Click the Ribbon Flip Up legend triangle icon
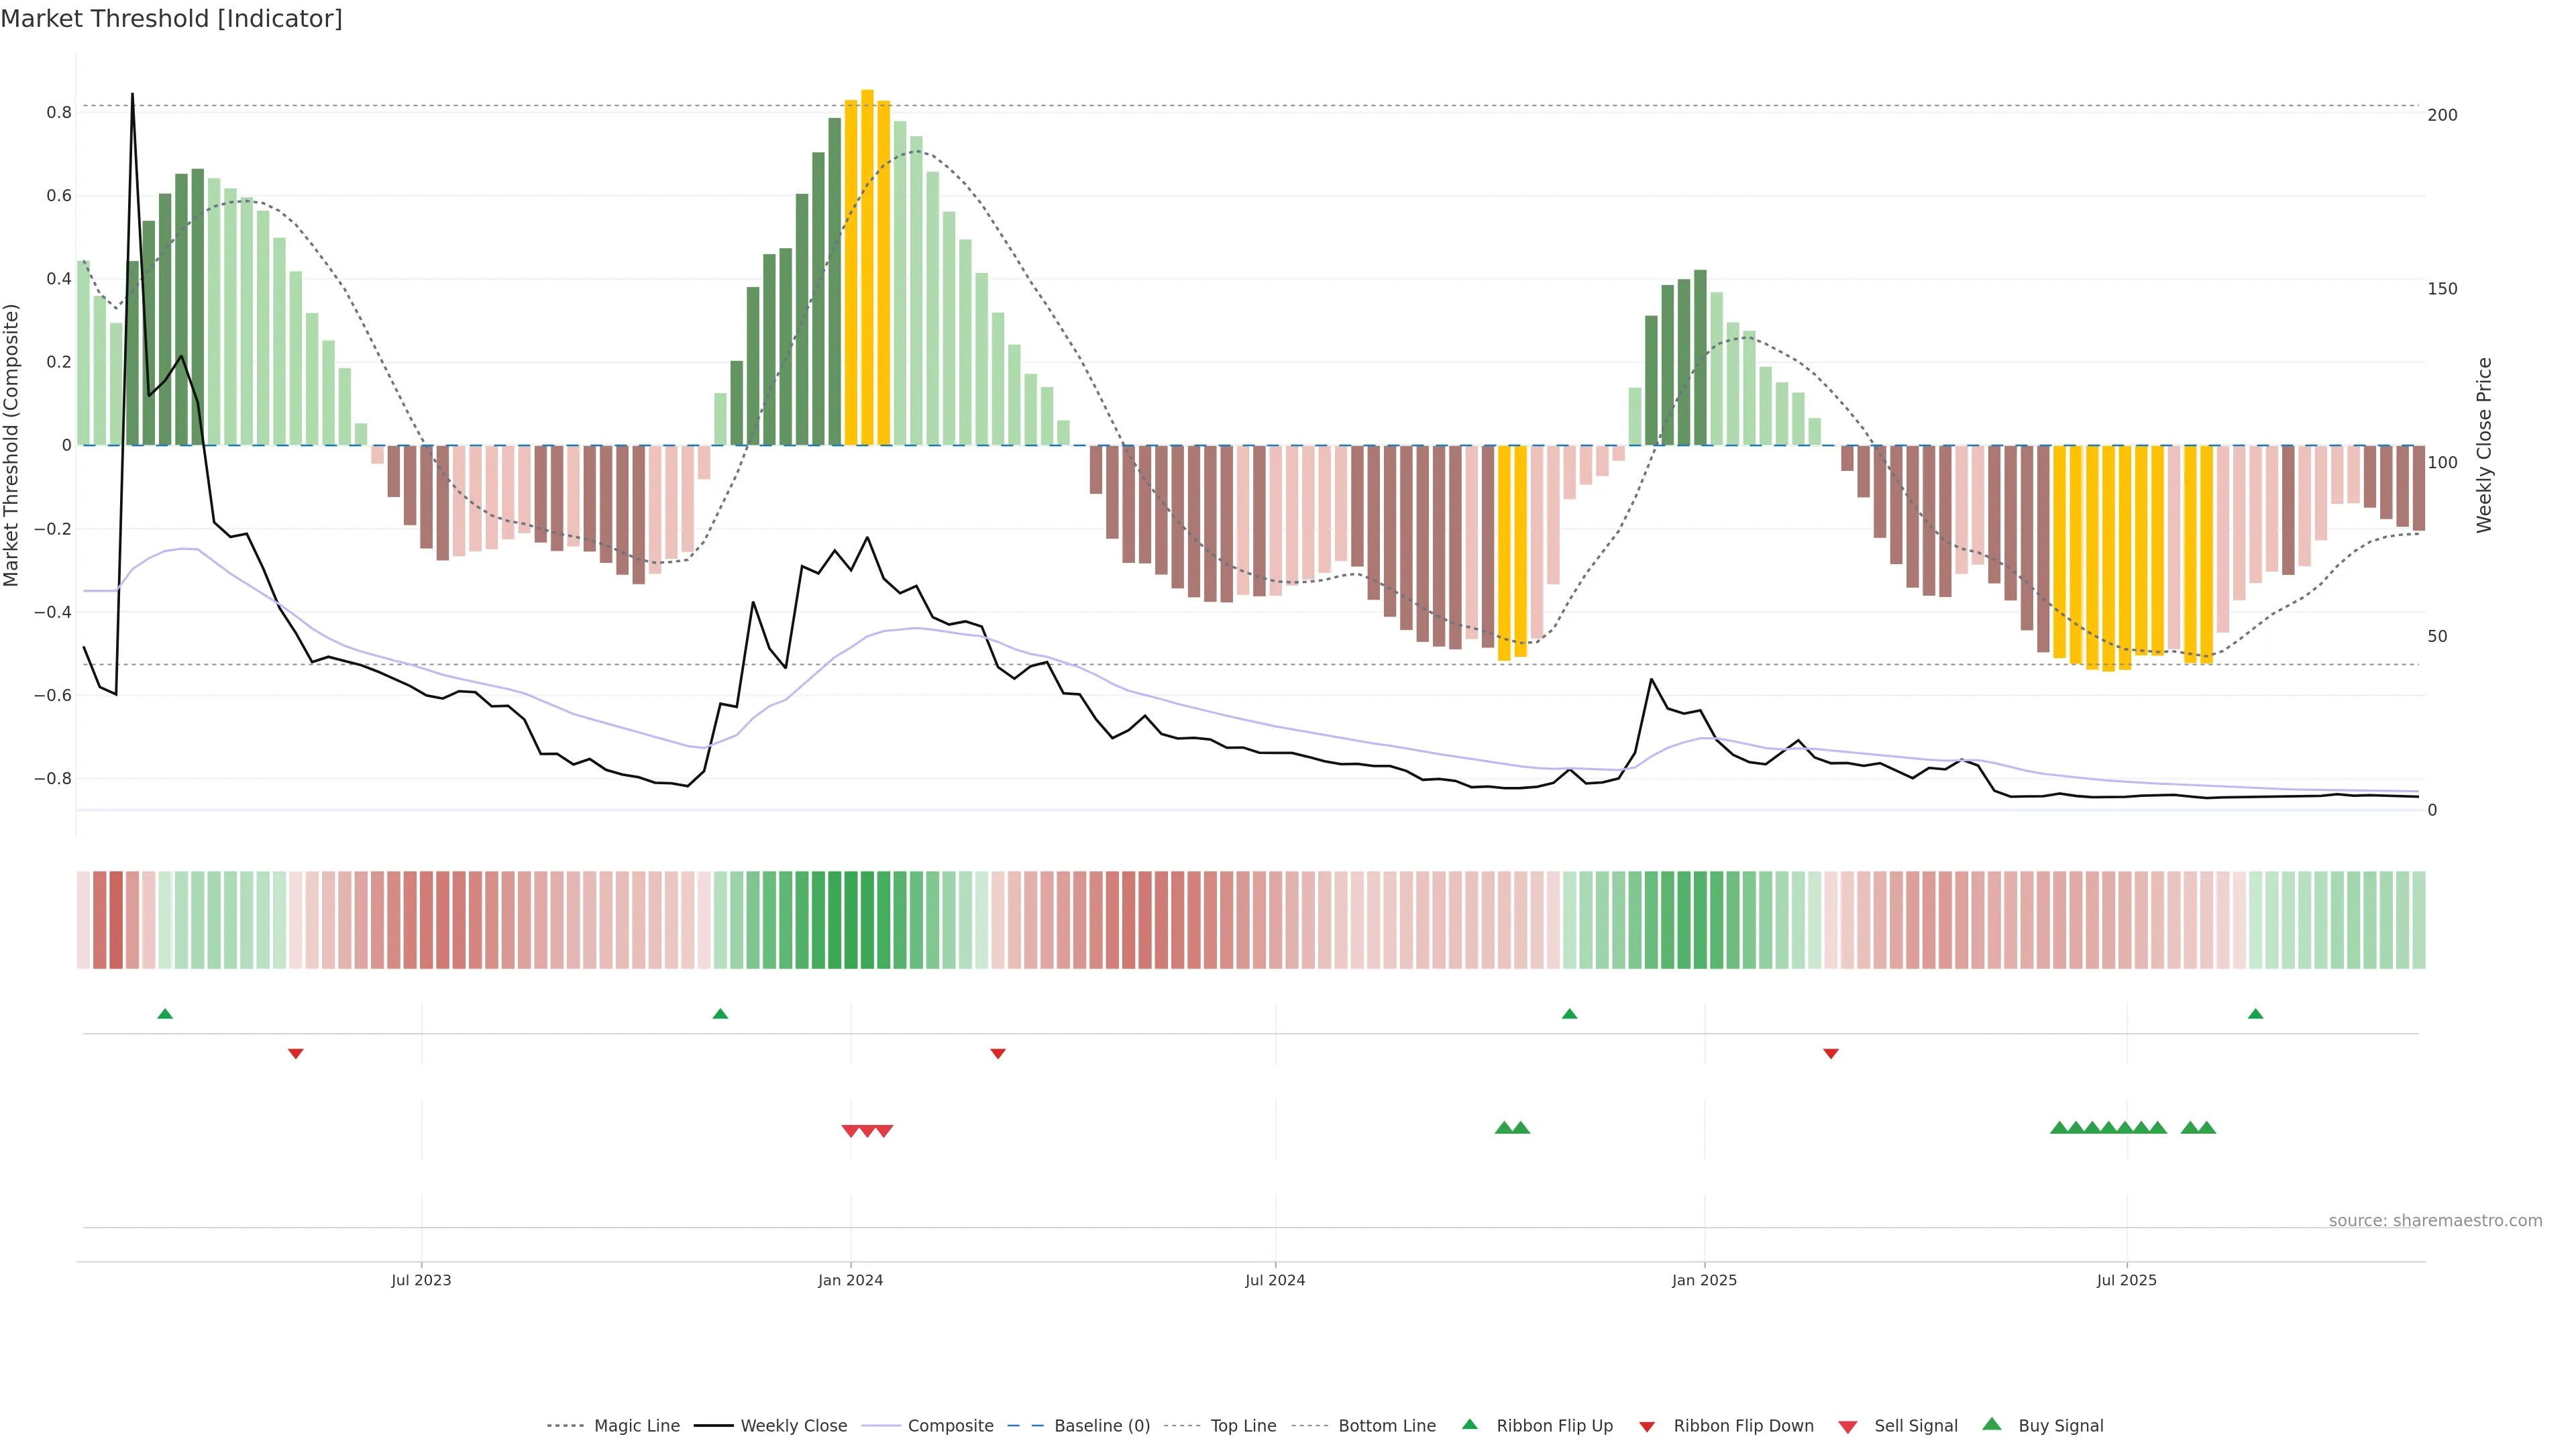Image resolution: width=2576 pixels, height=1449 pixels. pyautogui.click(x=1469, y=1424)
